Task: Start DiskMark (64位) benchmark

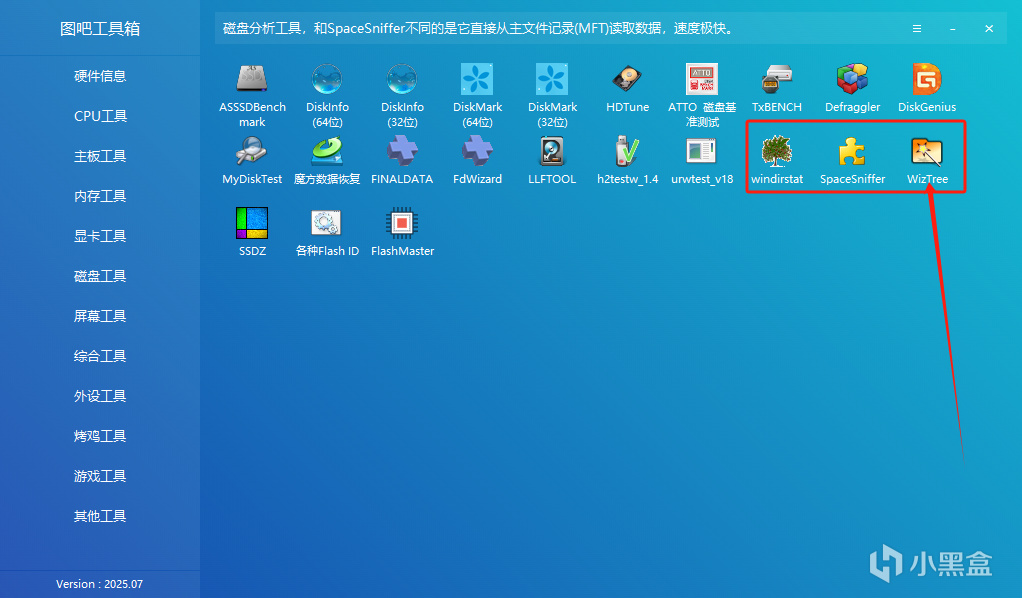Action: 477,95
